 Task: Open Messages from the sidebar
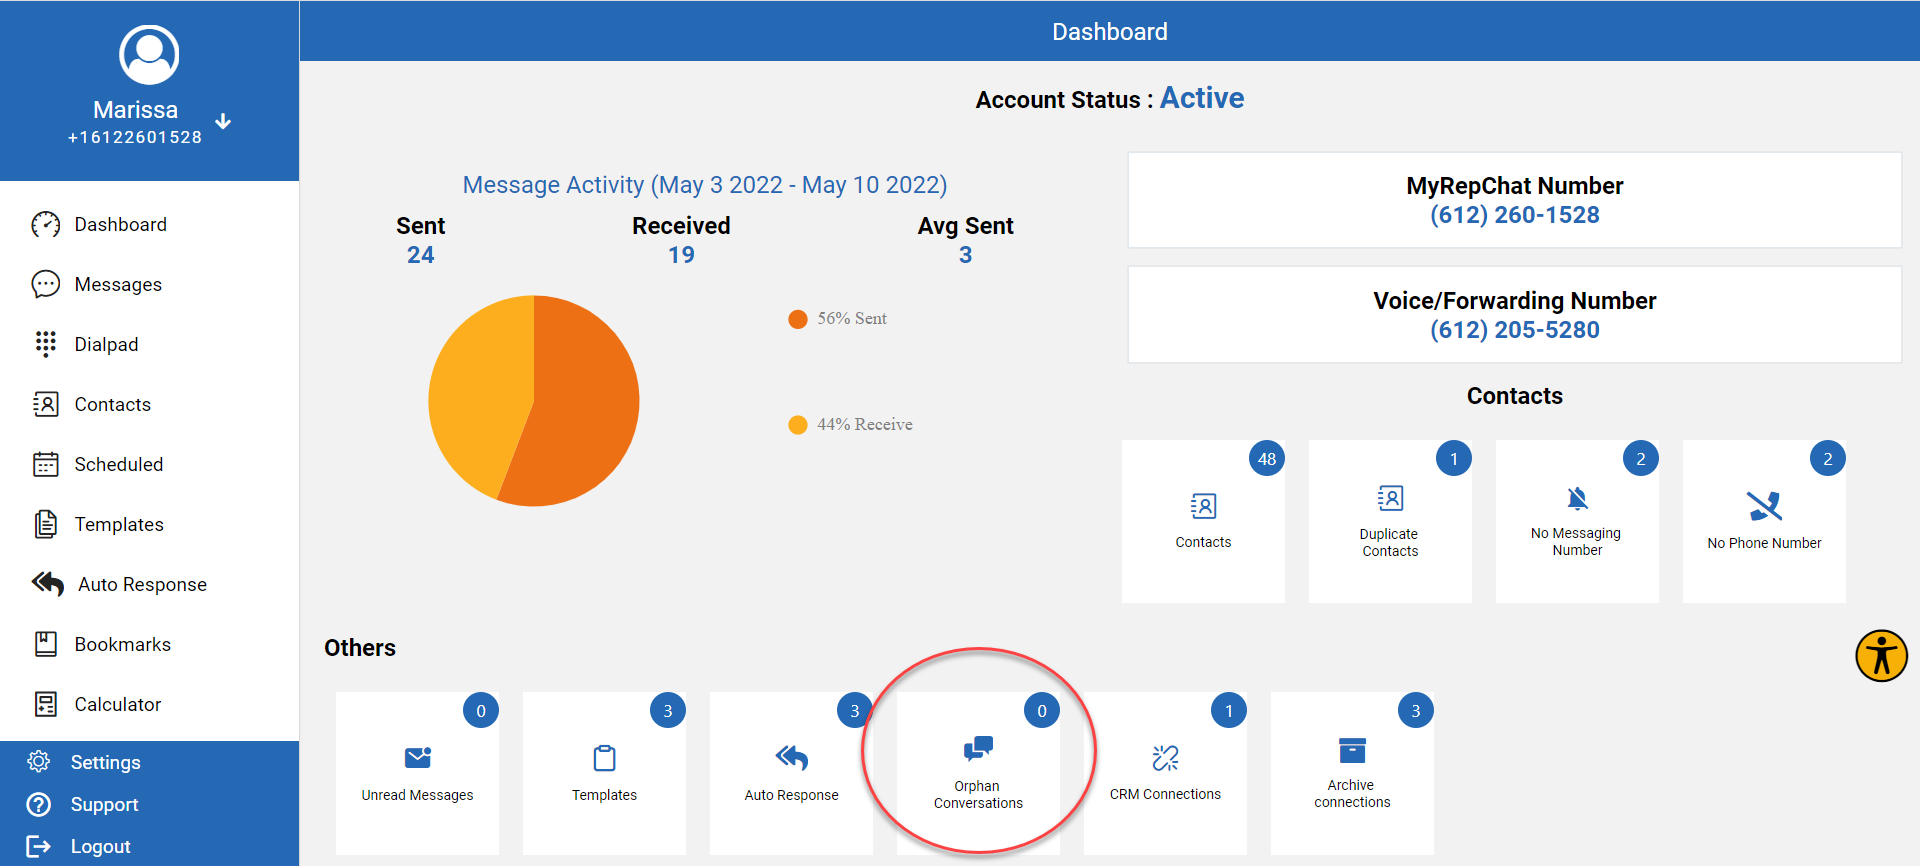pos(117,285)
